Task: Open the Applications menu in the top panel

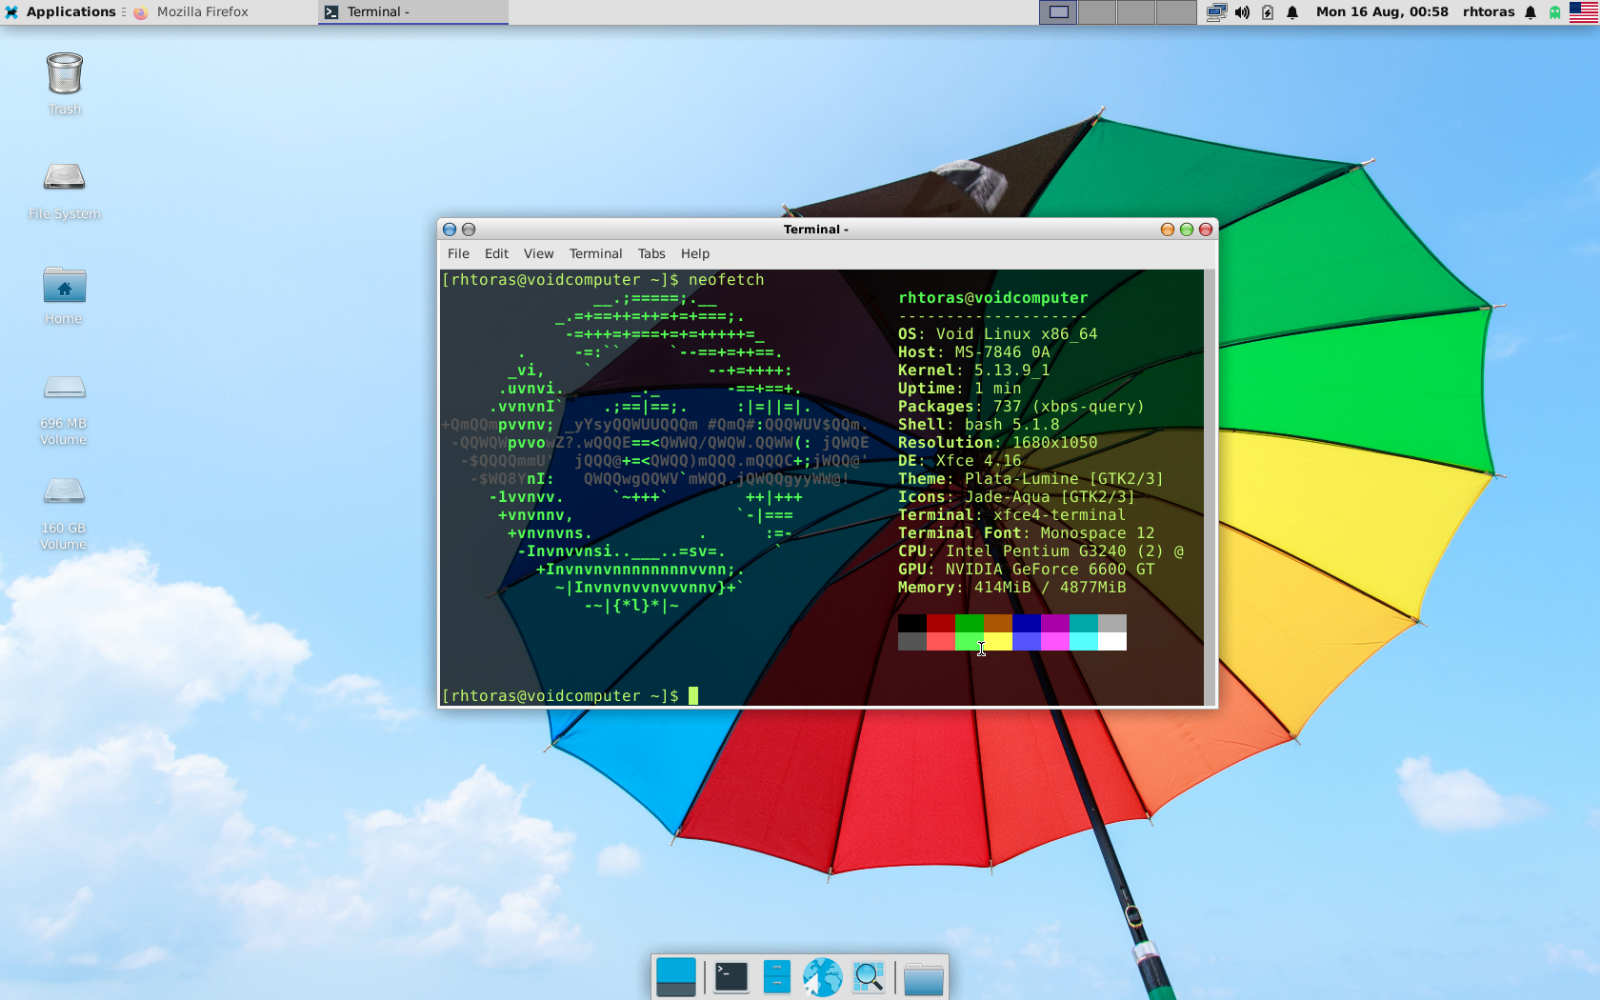Action: point(61,12)
